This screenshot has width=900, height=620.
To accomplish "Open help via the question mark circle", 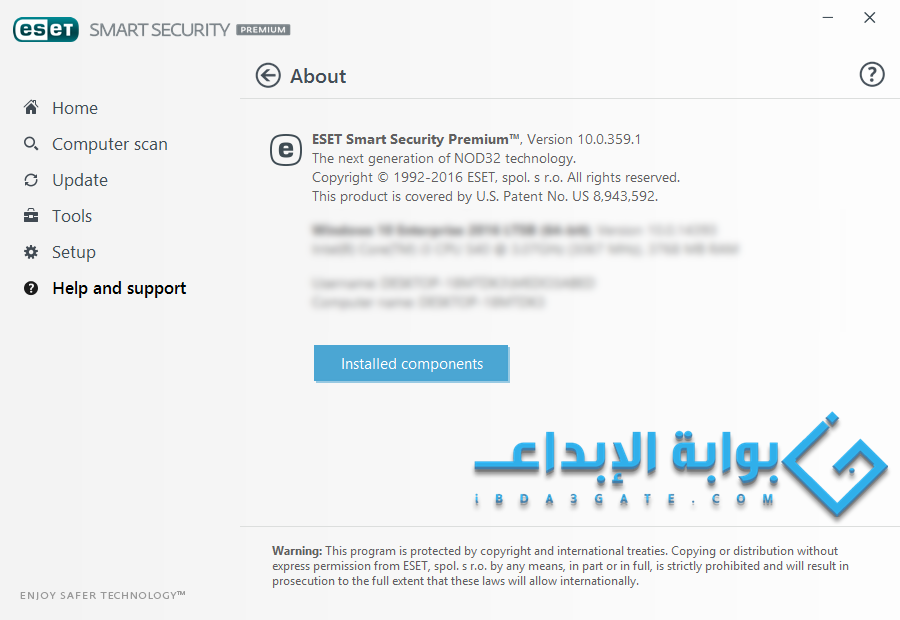I will 872,74.
